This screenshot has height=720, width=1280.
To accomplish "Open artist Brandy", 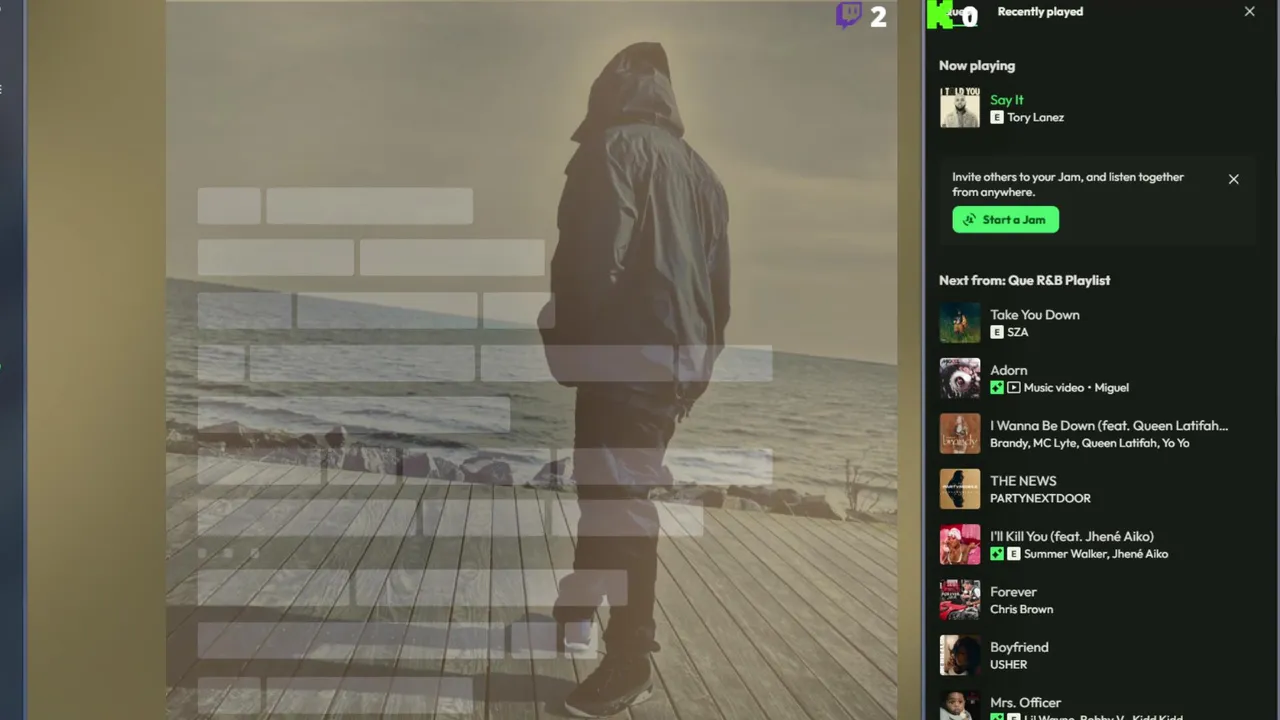I will 1009,443.
